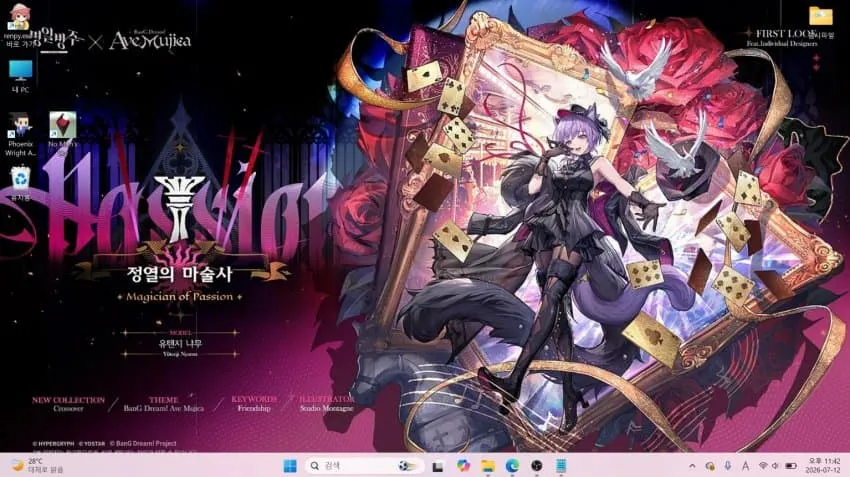Open the clock and date flyout
Screen dimensions: 850x477
[x=823, y=466]
